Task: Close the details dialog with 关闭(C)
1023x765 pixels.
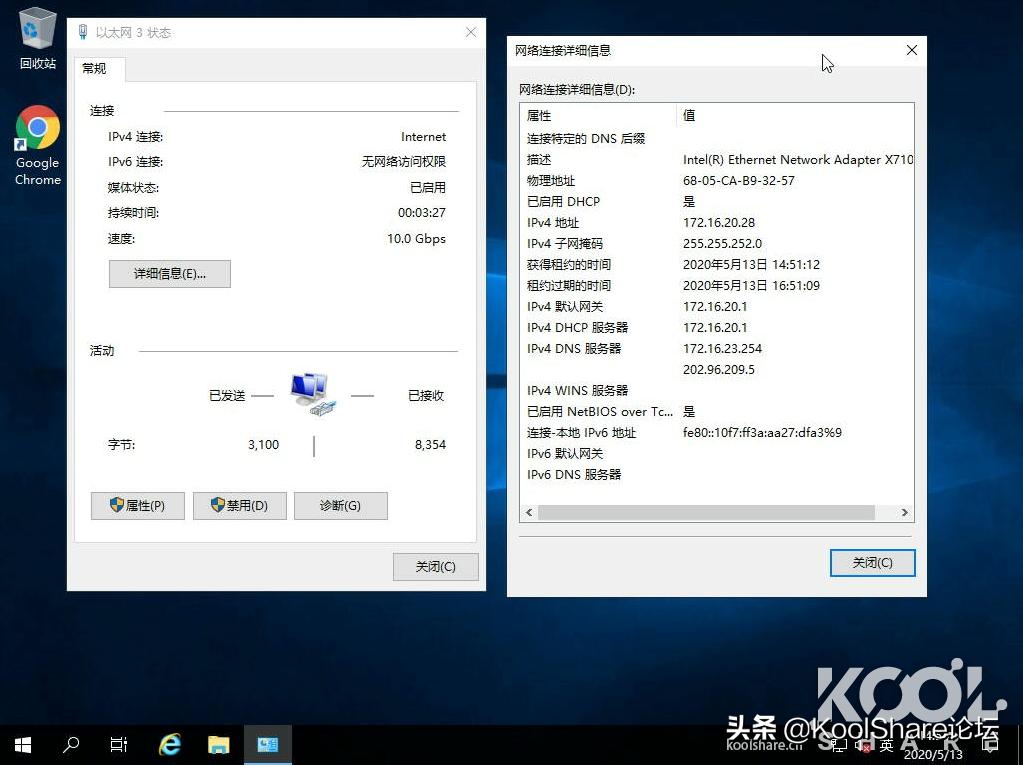Action: click(871, 562)
